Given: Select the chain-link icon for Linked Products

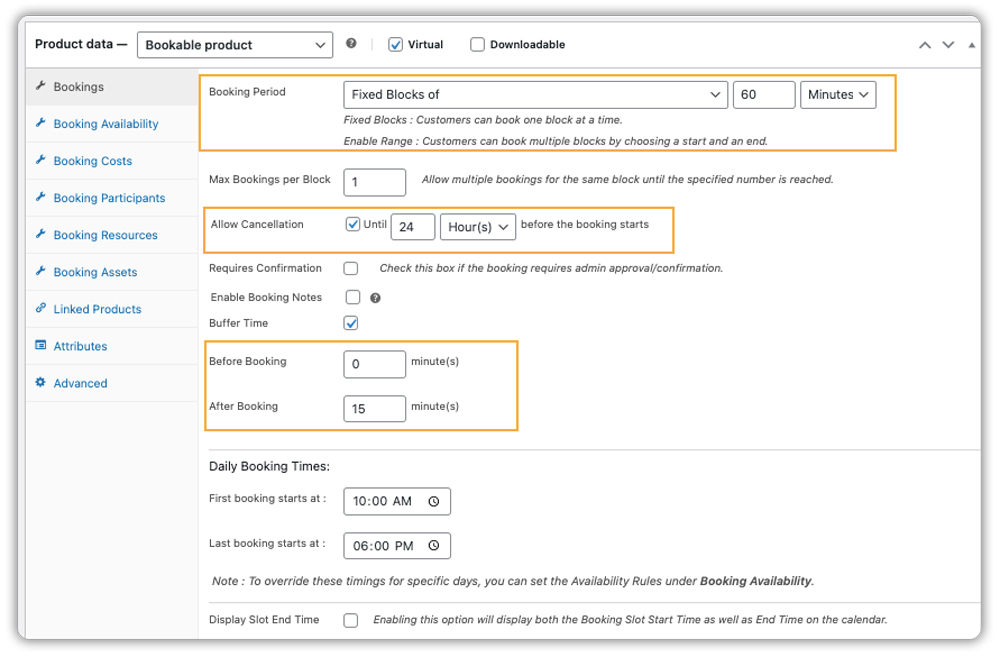Looking at the screenshot, I should pyautogui.click(x=41, y=309).
